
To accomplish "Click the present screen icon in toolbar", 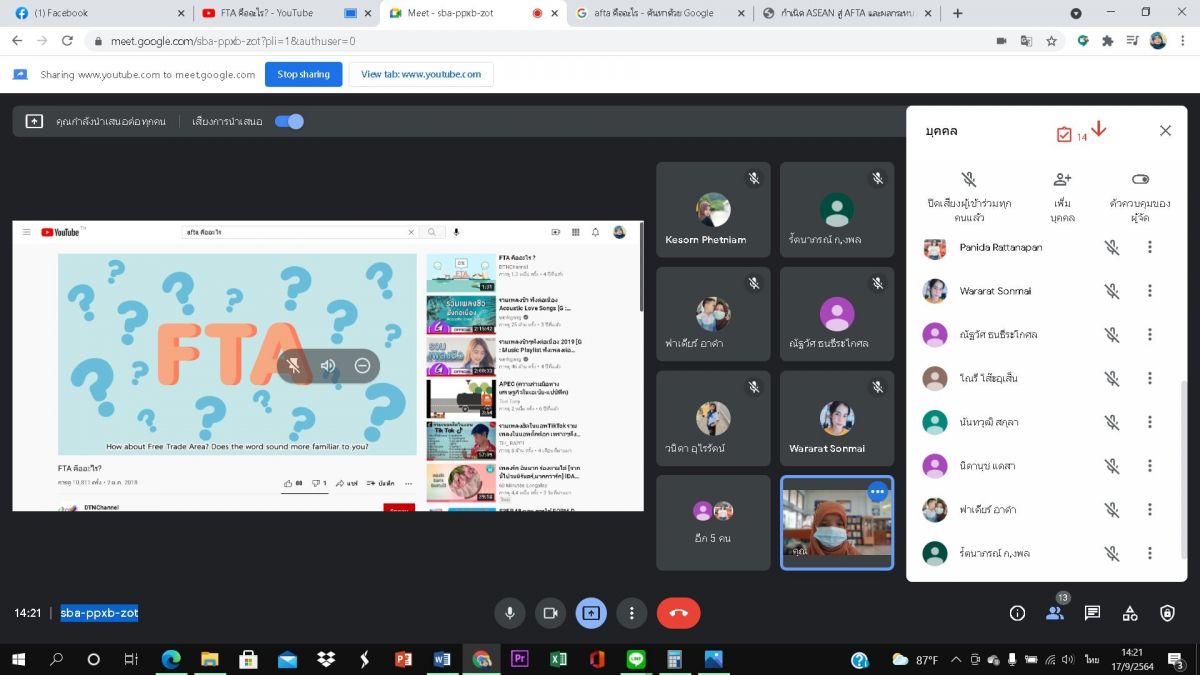I will (x=591, y=613).
